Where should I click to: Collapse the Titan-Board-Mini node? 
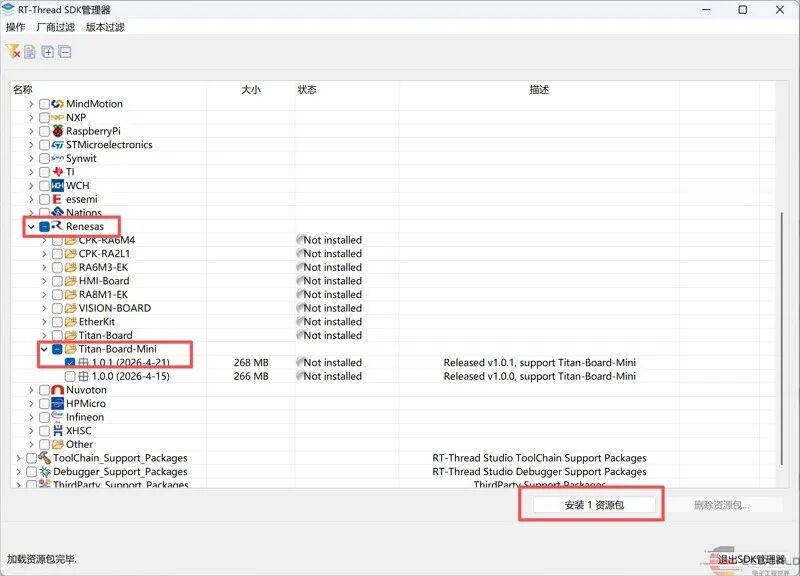44,349
